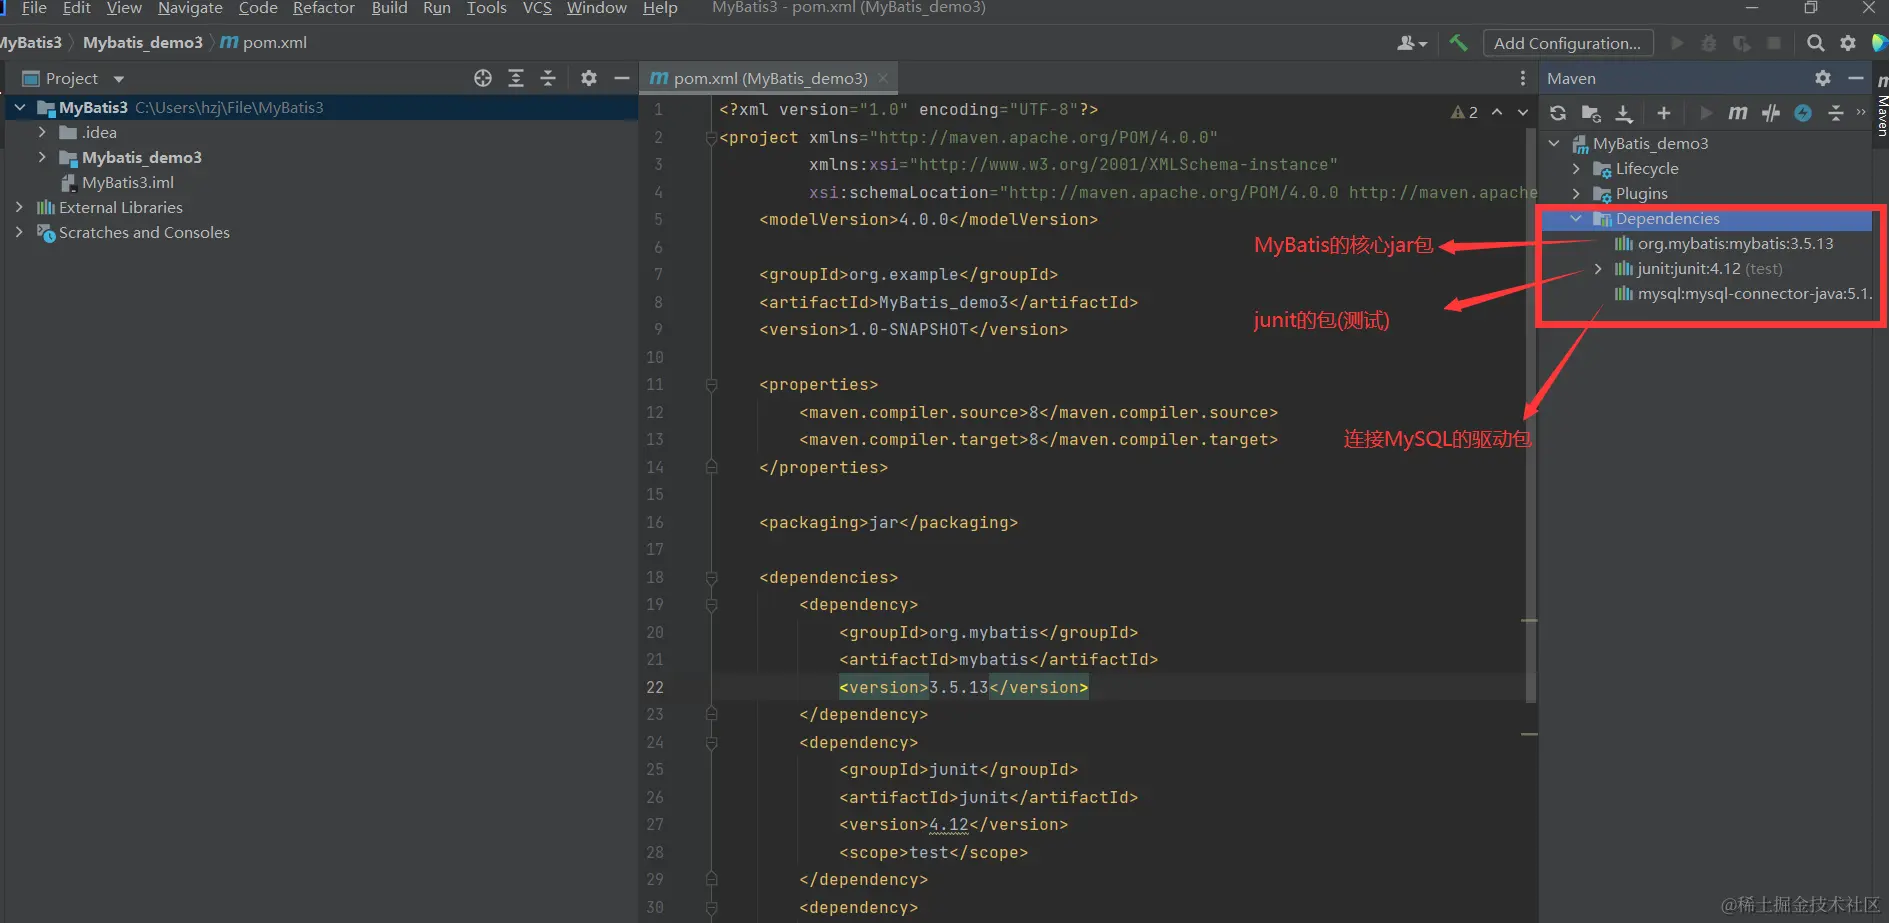Open IDE settings gear in top toolbar
Image resolution: width=1889 pixels, height=923 pixels.
click(1848, 43)
